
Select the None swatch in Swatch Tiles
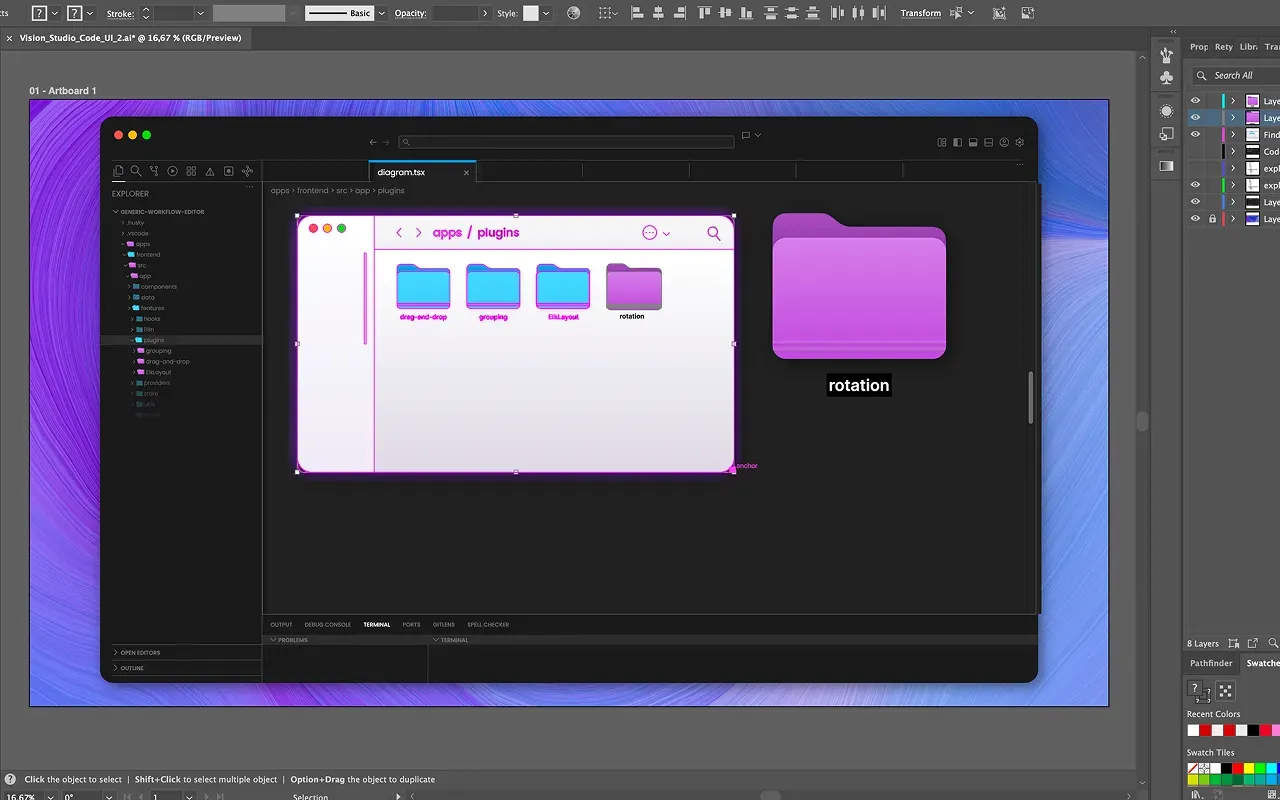click(1193, 769)
